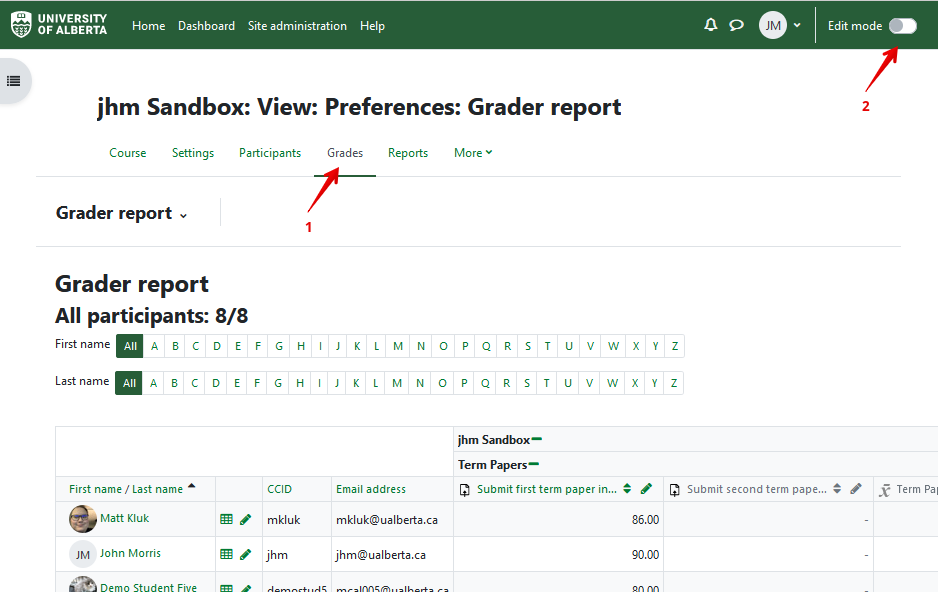Open Matt Kluk's single-user grade table icon
The height and width of the screenshot is (592, 938).
227,520
